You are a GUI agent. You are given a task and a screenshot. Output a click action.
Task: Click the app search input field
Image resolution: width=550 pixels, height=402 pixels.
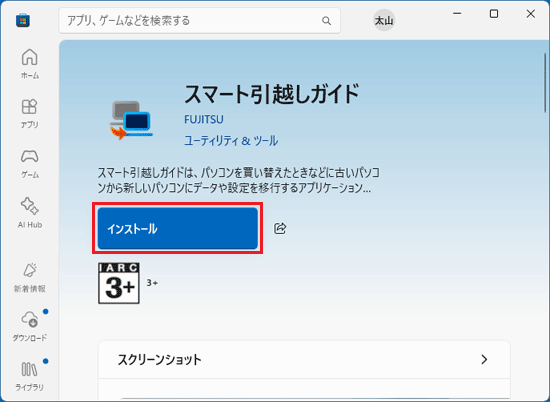(199, 21)
